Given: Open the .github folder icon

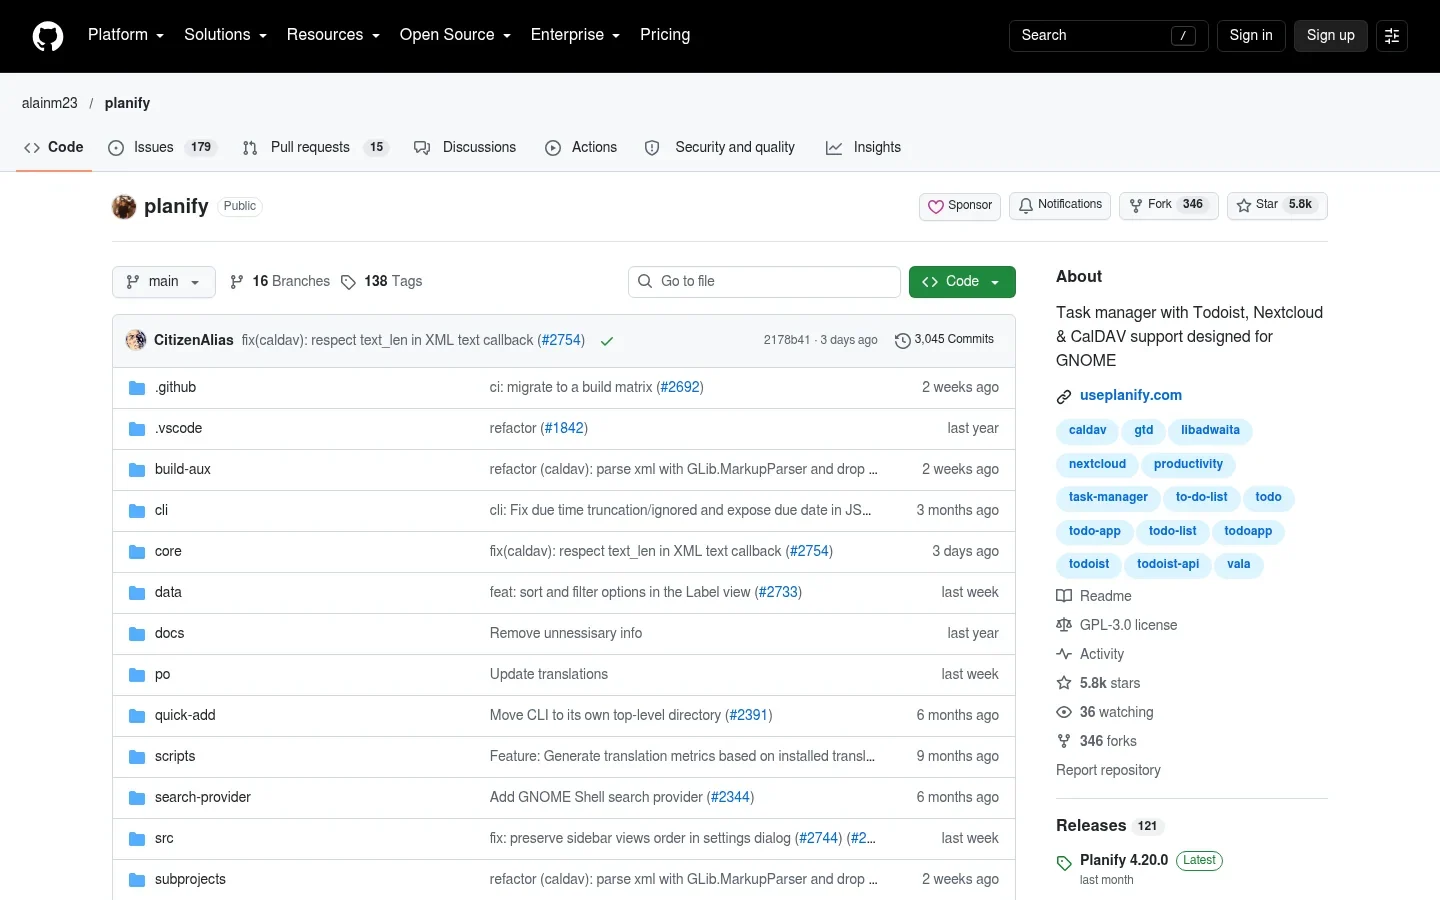Looking at the screenshot, I should pyautogui.click(x=137, y=388).
